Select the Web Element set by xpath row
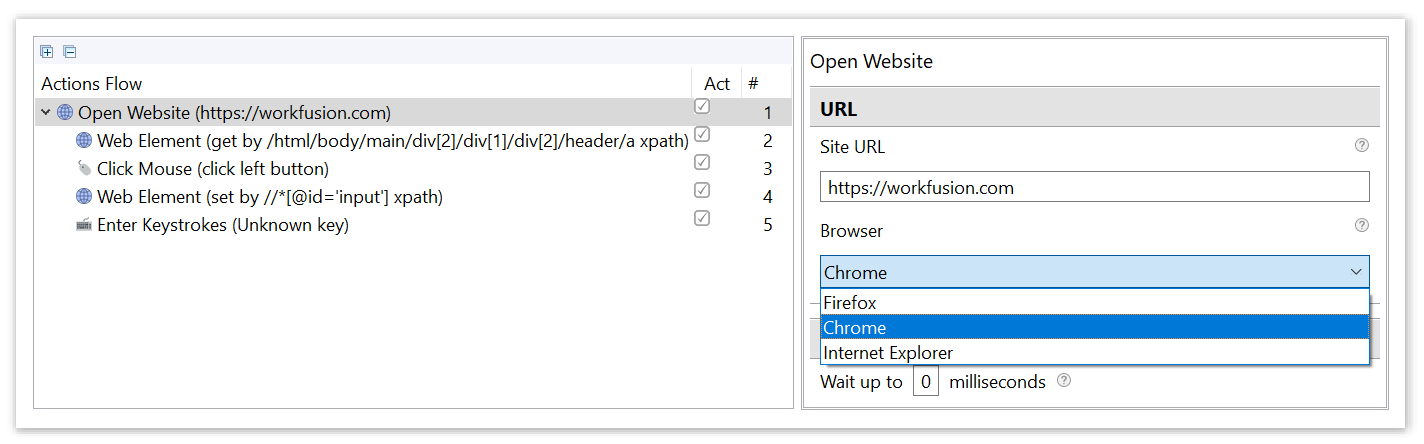The height and width of the screenshot is (444, 1424). pyautogui.click(x=414, y=197)
